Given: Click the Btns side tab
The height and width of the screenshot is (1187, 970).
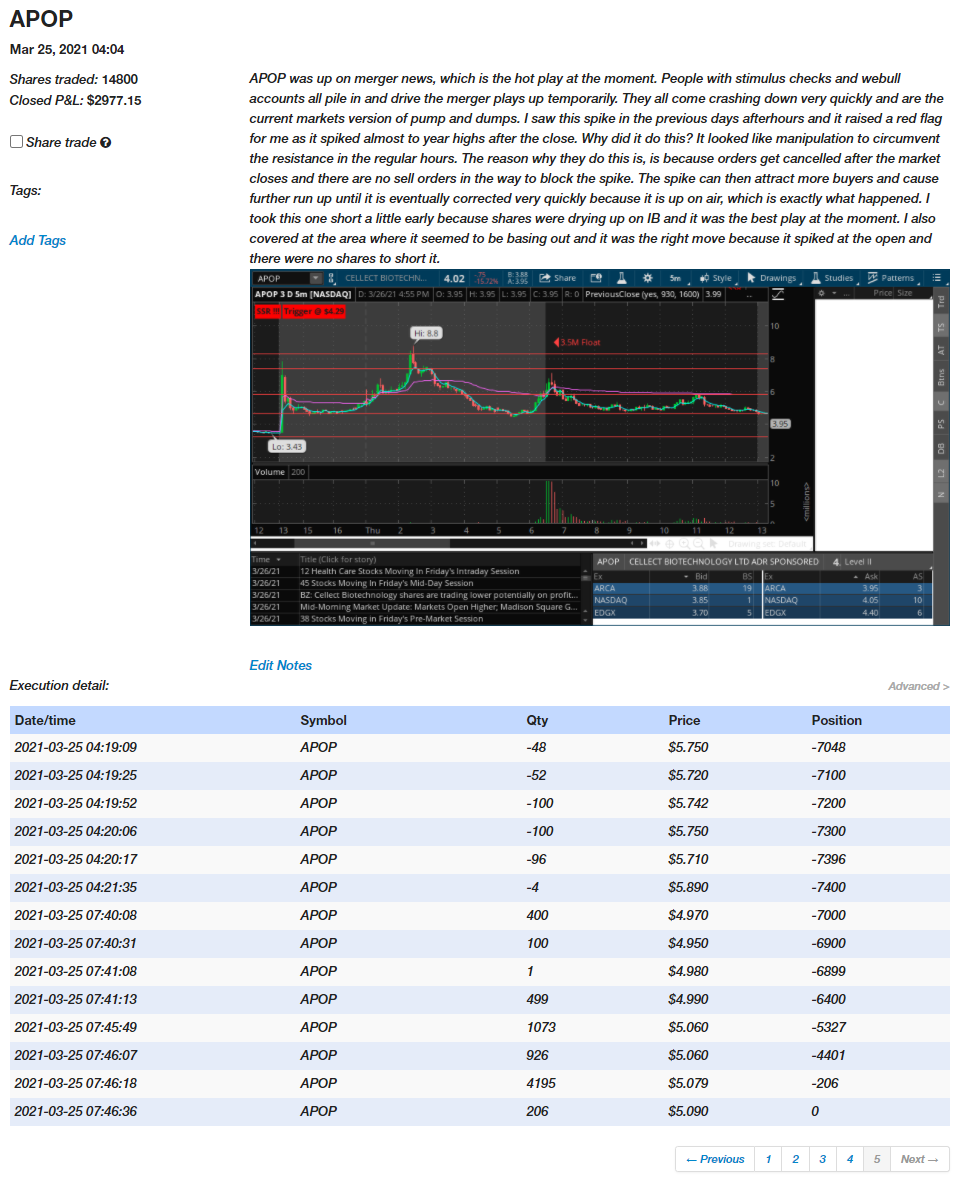Looking at the screenshot, I should tap(941, 376).
